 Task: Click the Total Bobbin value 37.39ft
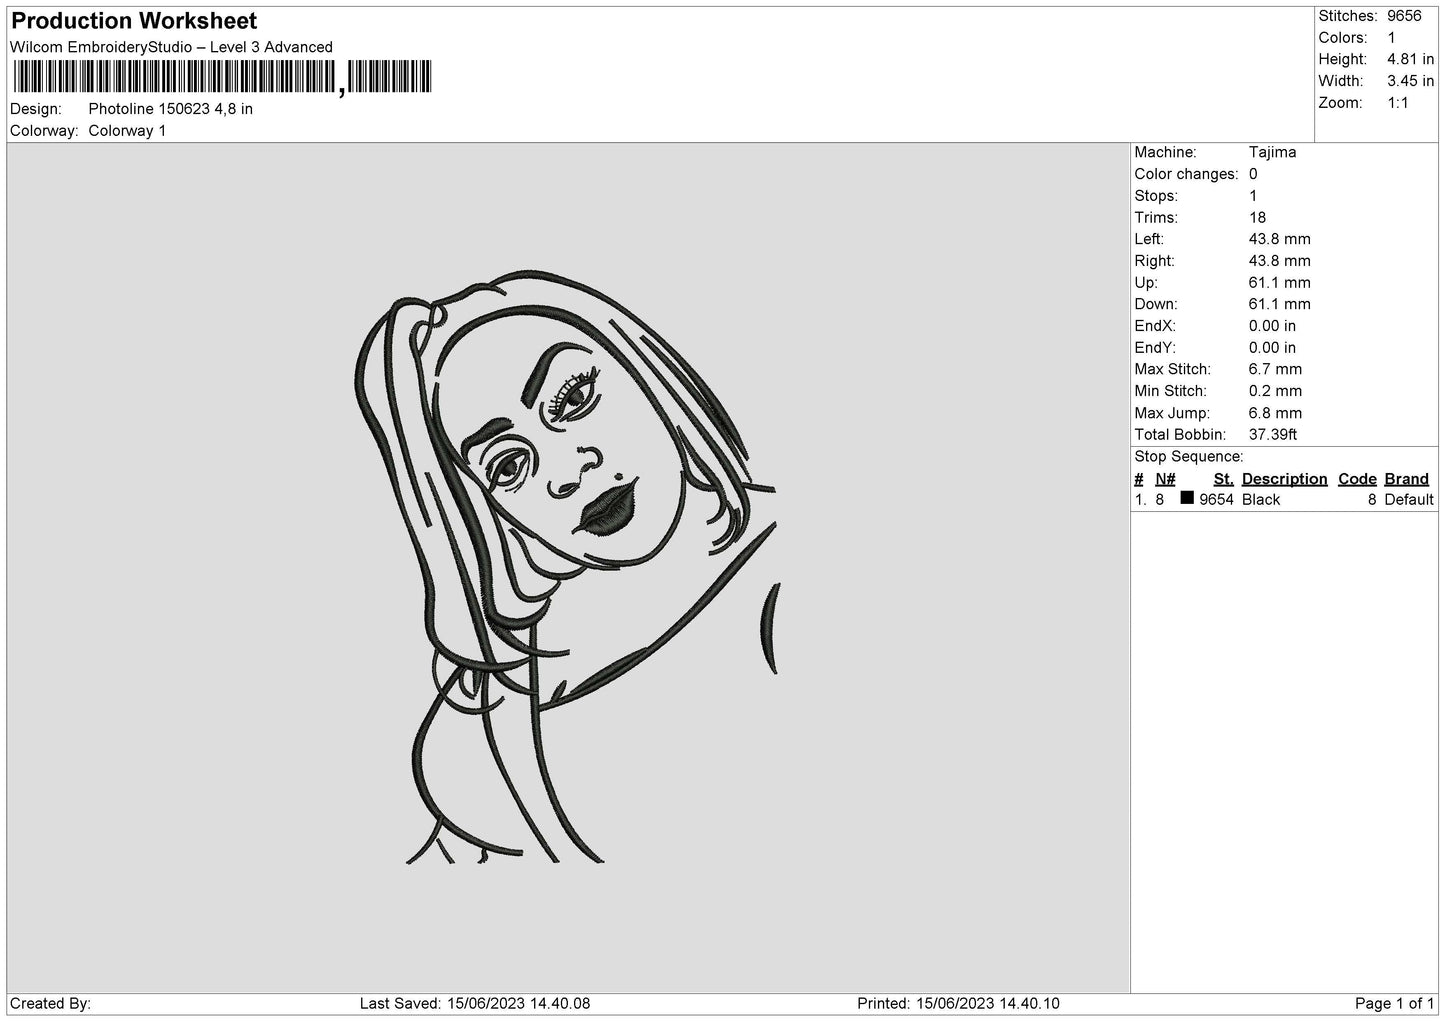[1273, 435]
